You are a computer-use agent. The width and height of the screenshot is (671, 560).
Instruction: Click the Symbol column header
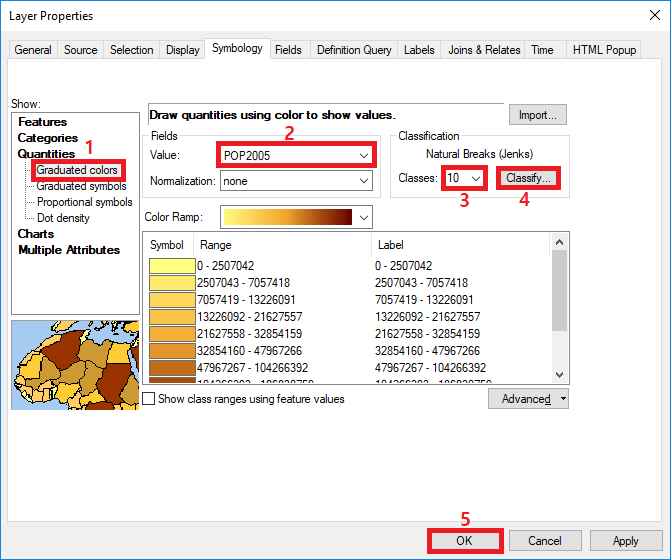tap(167, 244)
